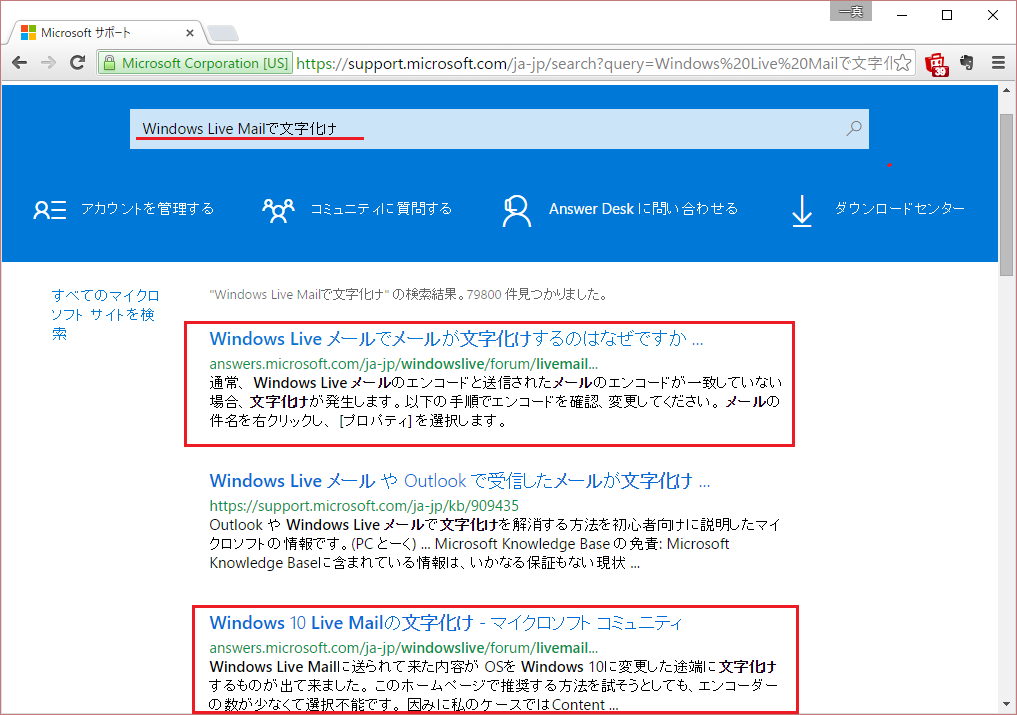View the green lock site security icon
The image size is (1017, 715).
point(109,63)
